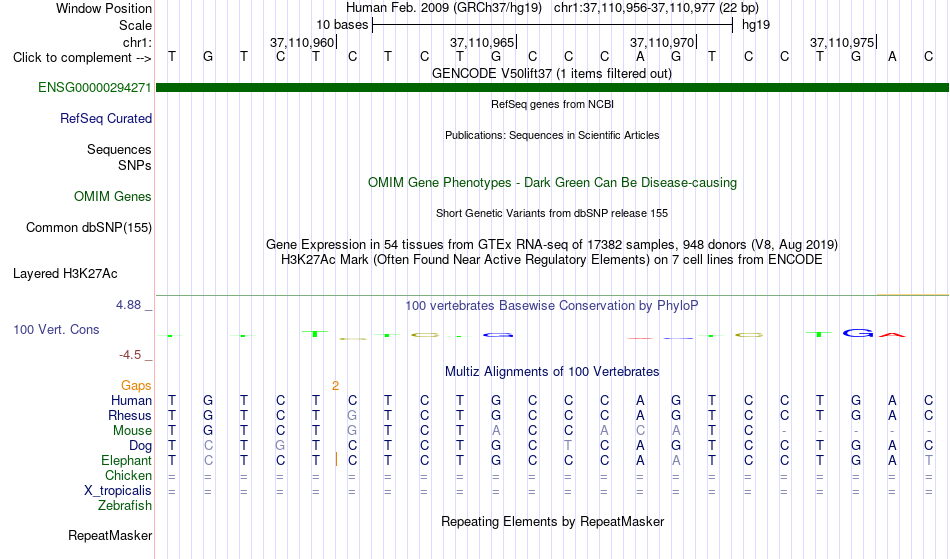Click the faded G in the Dog row
Screen dimensions: 950x559
tap(280, 446)
